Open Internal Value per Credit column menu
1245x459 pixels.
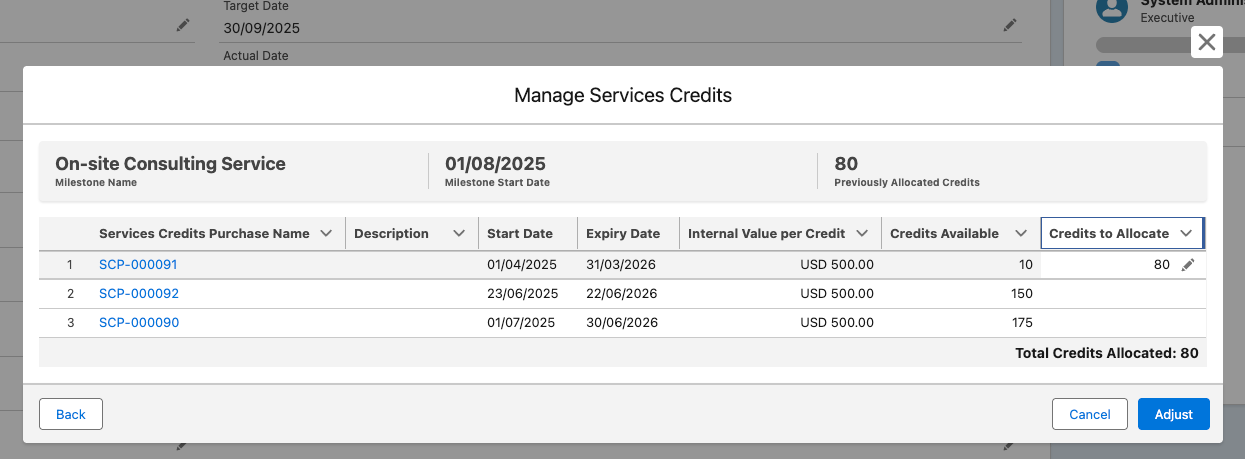click(x=862, y=234)
